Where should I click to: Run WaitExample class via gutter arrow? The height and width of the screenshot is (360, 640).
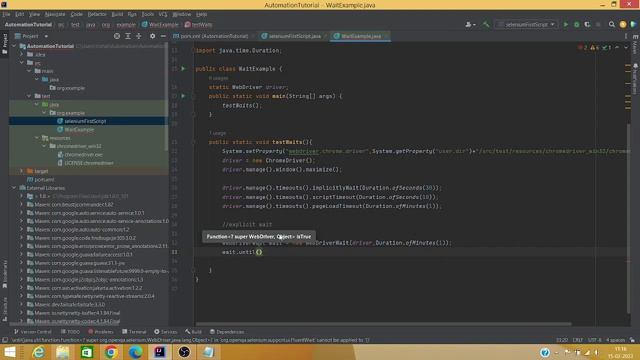tap(183, 69)
